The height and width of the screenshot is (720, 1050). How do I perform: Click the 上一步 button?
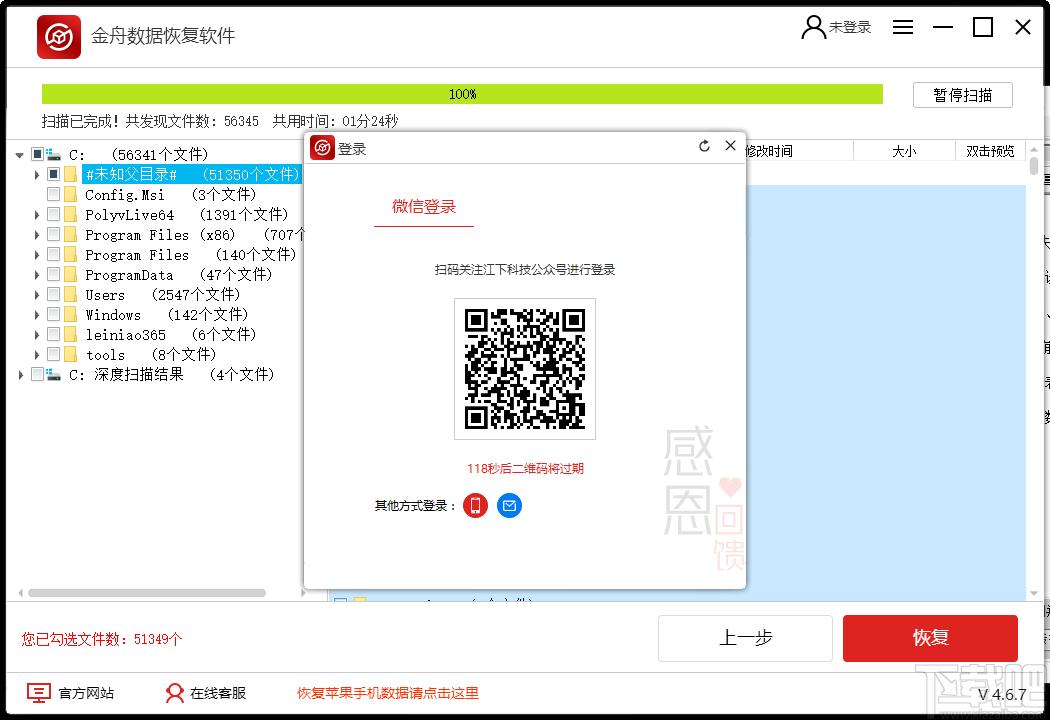[745, 638]
